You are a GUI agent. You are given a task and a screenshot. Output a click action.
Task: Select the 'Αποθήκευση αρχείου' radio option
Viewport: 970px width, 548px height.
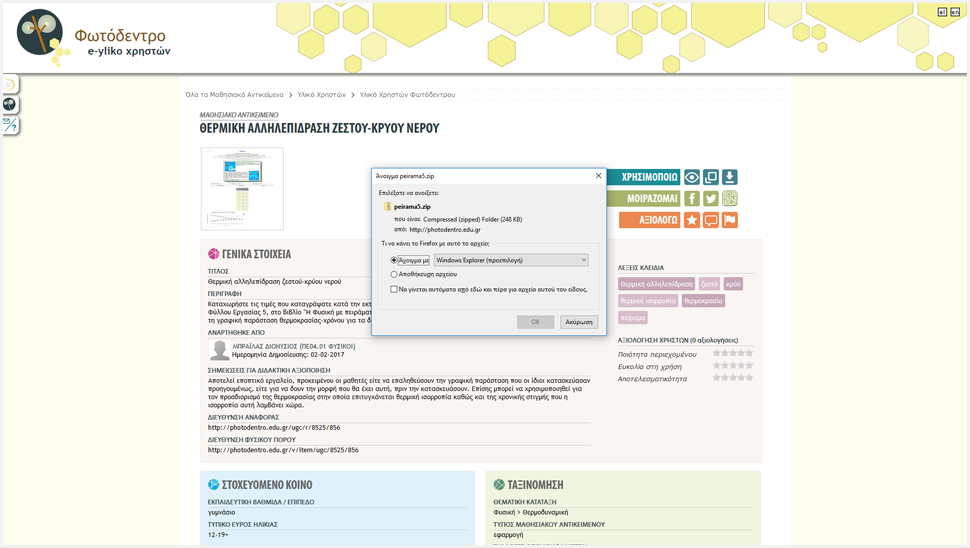(x=394, y=274)
